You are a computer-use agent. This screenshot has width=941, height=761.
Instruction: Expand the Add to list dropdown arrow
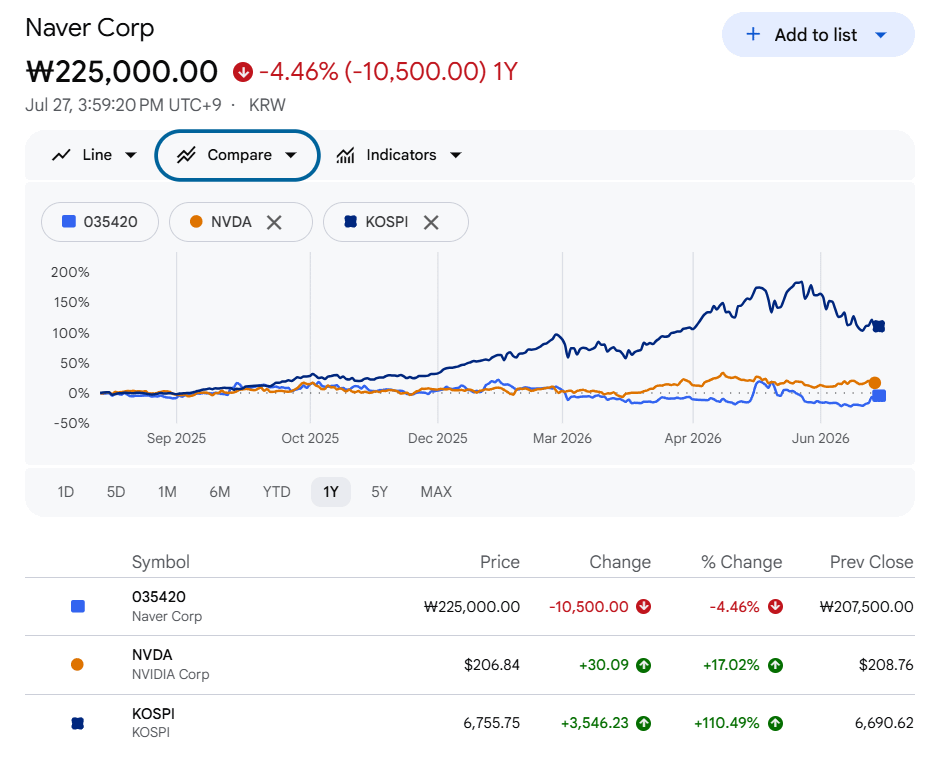click(x=880, y=35)
